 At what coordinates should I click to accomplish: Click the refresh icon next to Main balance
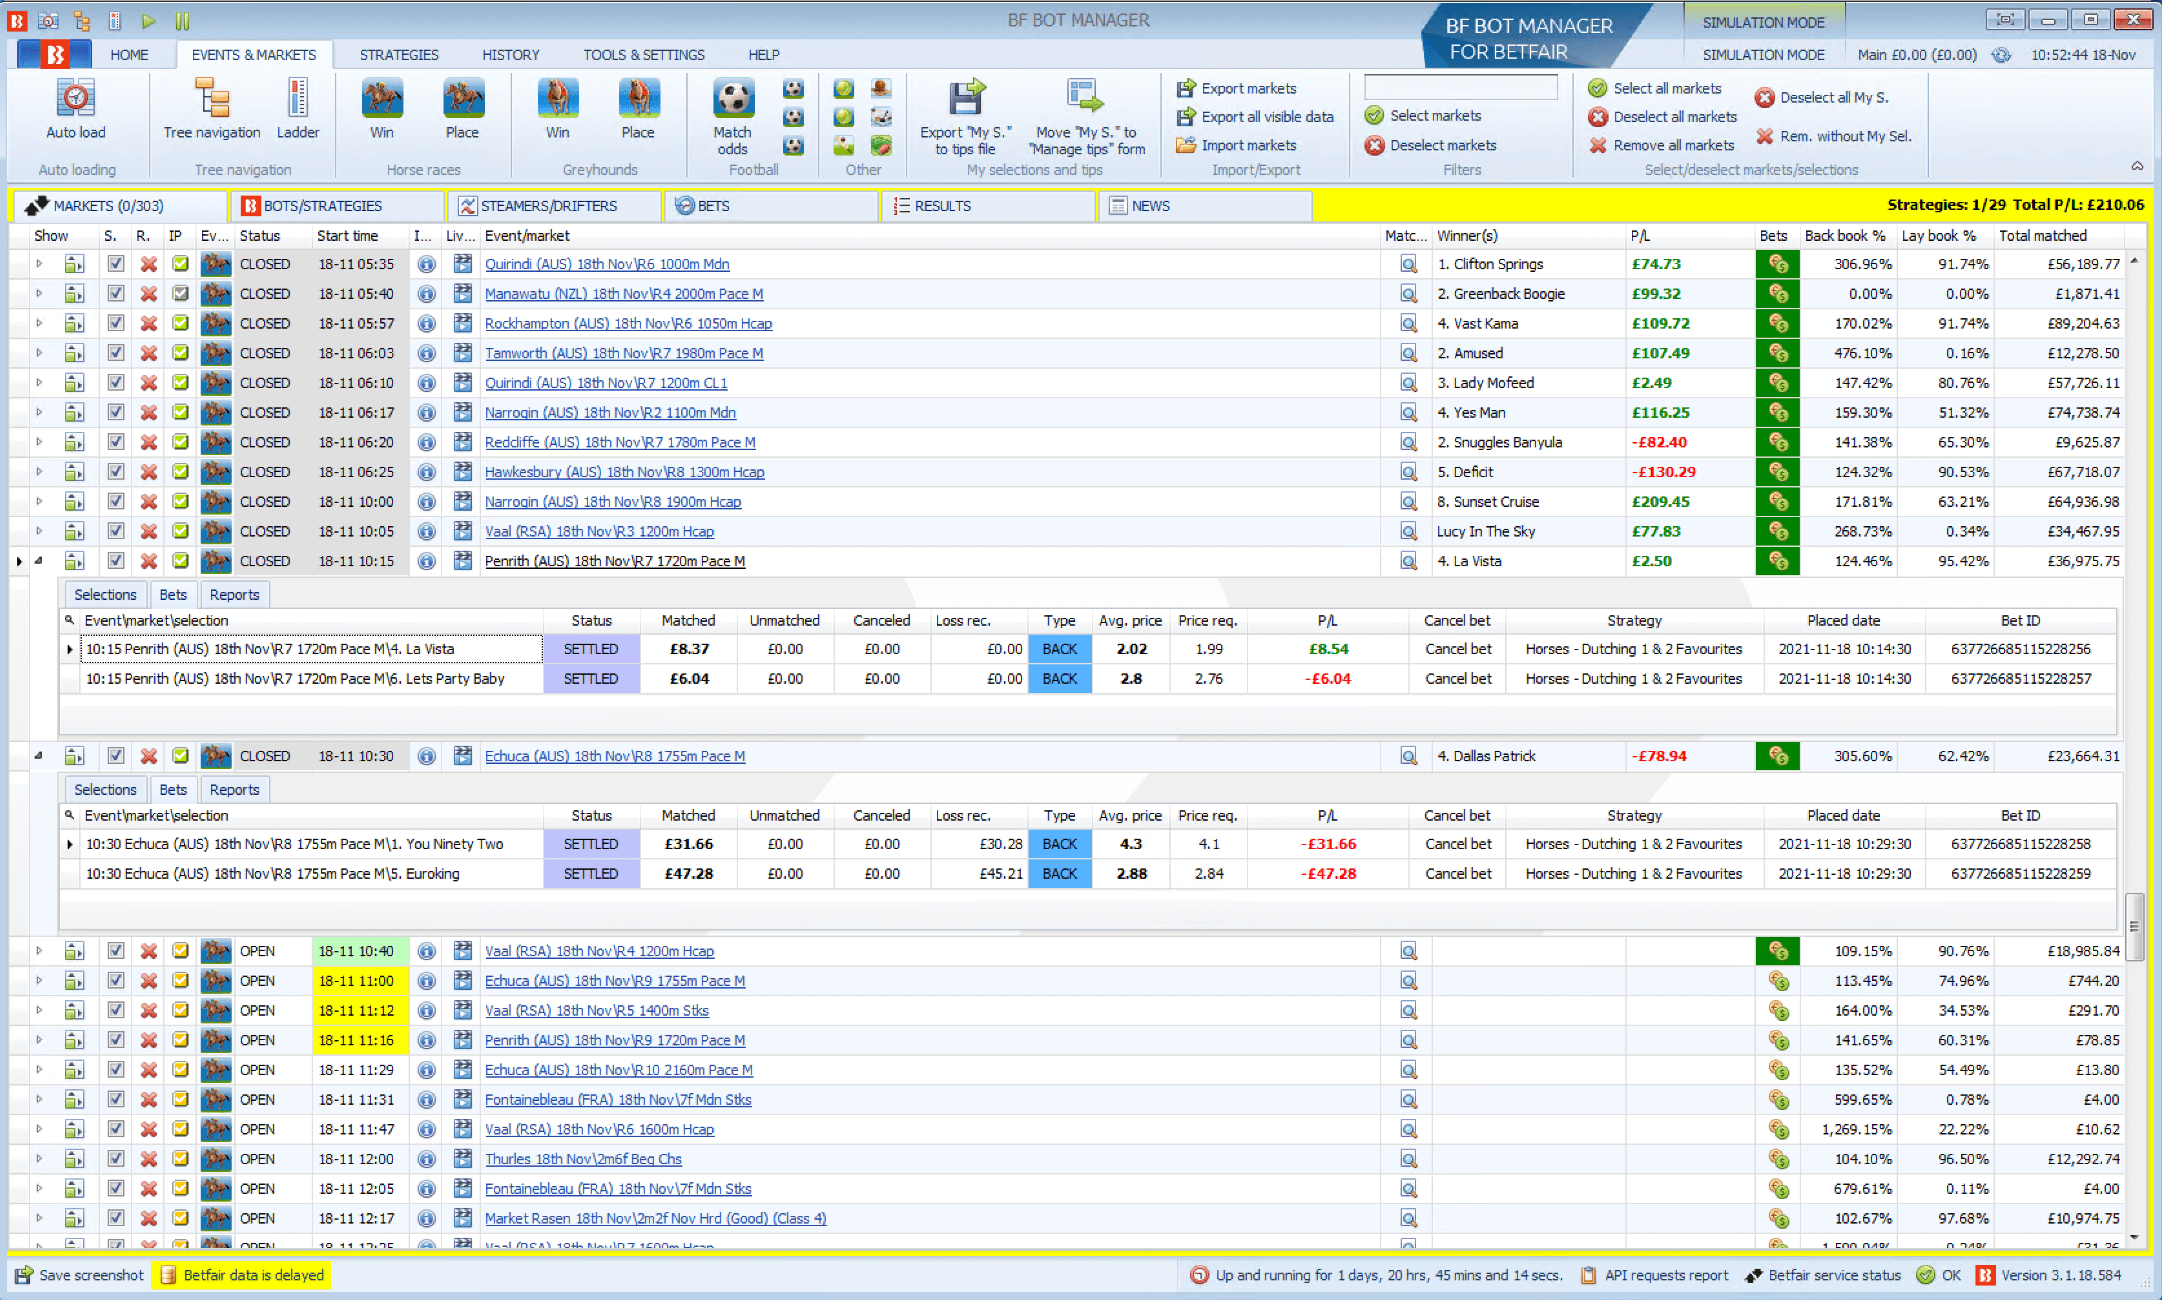(x=2001, y=55)
